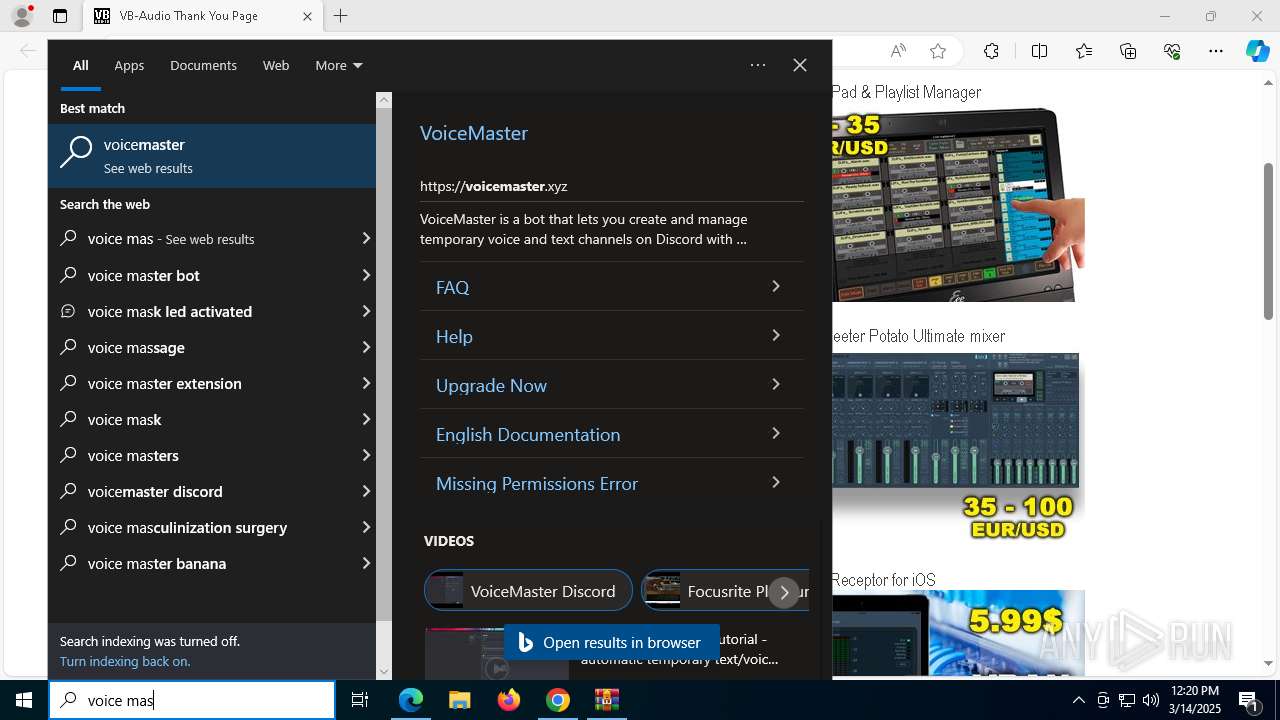Select the voicemaster best match result
The image size is (1280, 720).
tap(212, 156)
